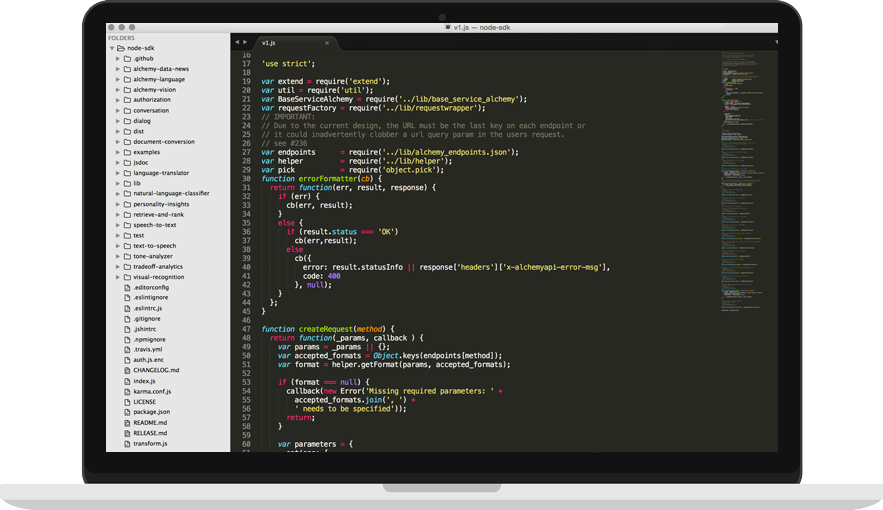883x510 pixels.
Task: Click the right tab navigation arrow
Action: 243,43
